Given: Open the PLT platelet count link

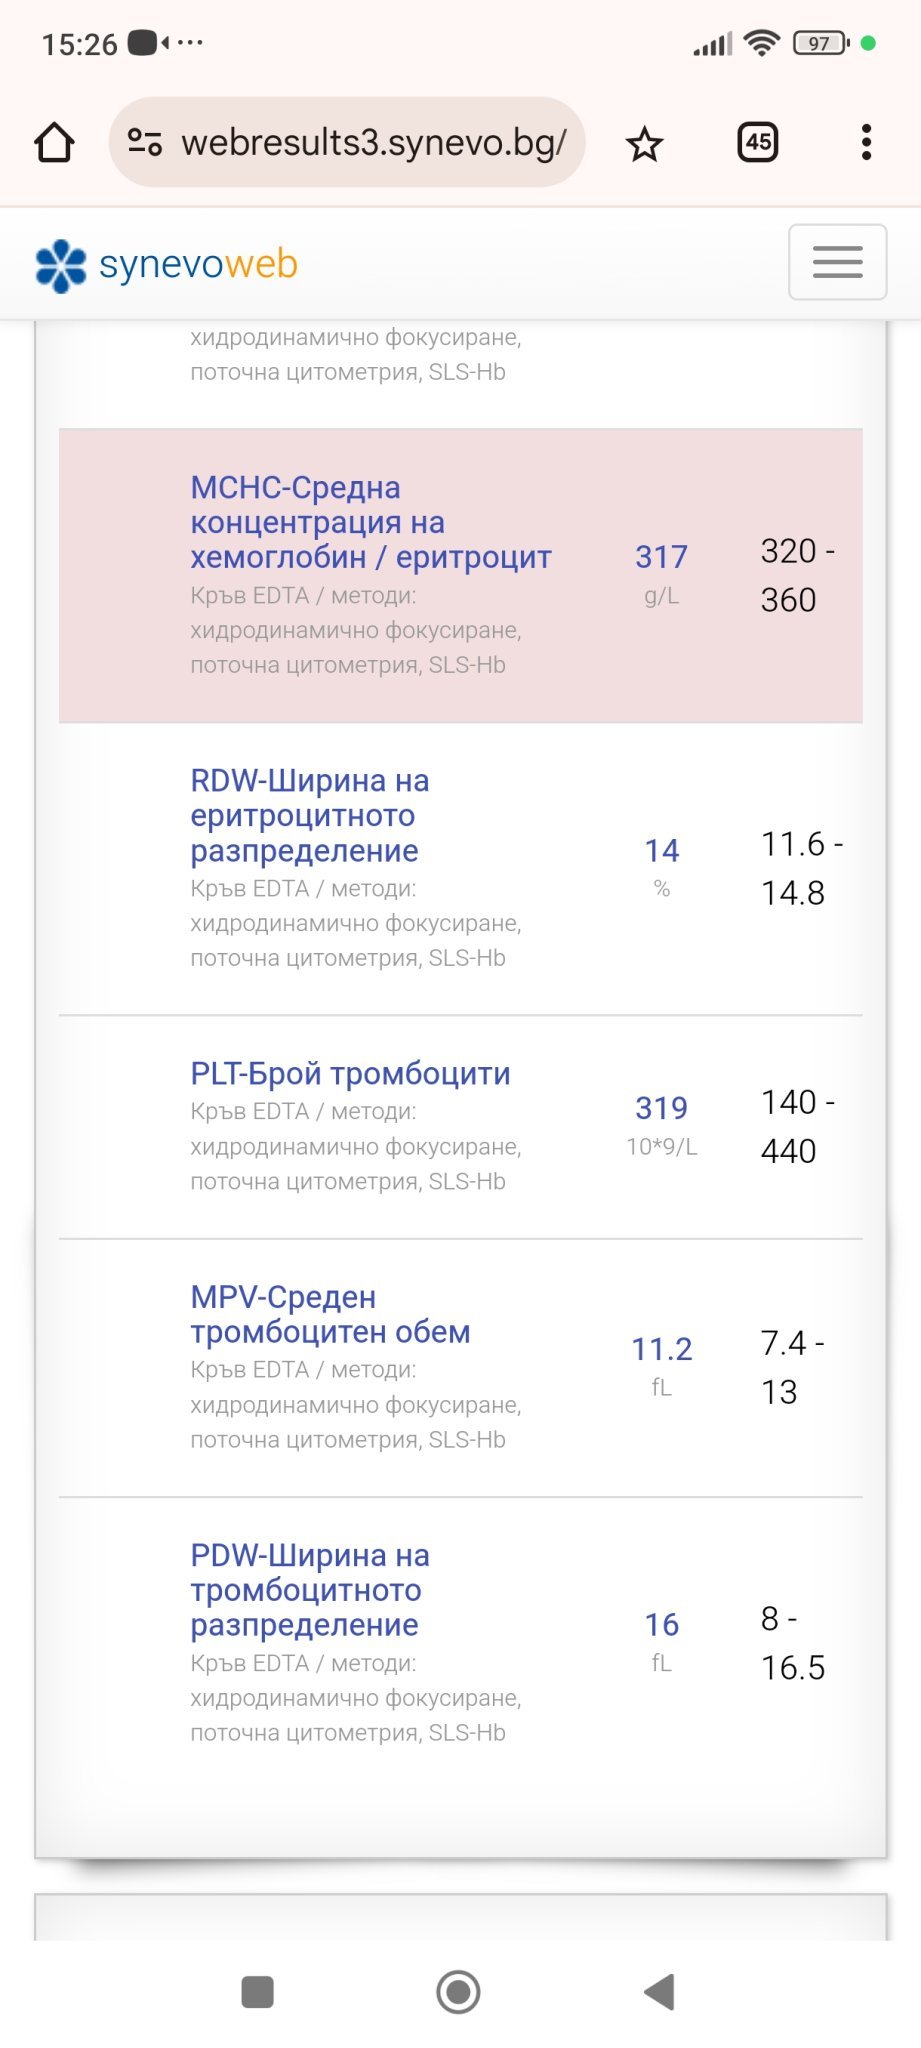Looking at the screenshot, I should pos(350,1073).
